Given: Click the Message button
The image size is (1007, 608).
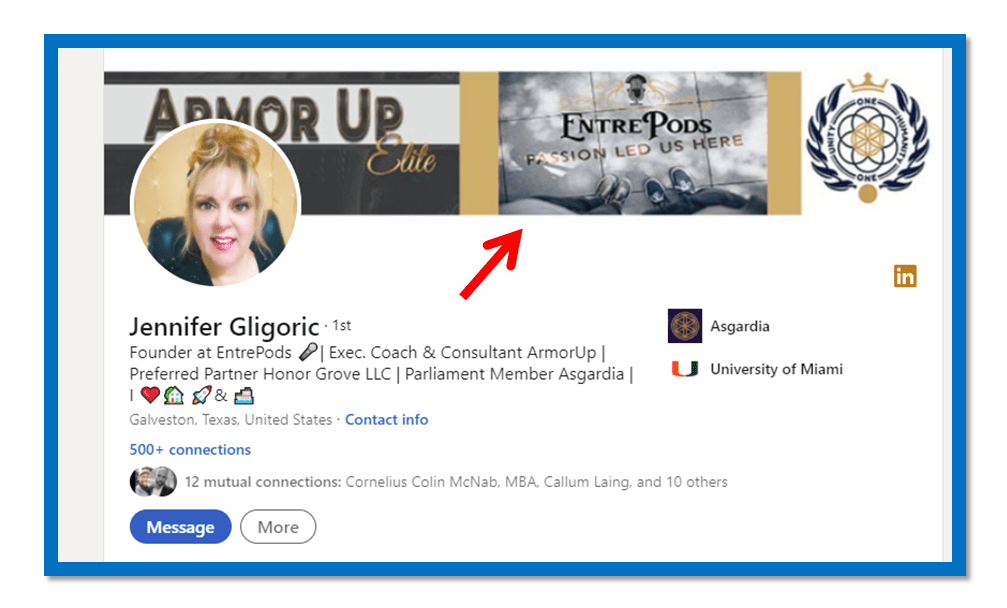Looking at the screenshot, I should pos(180,527).
